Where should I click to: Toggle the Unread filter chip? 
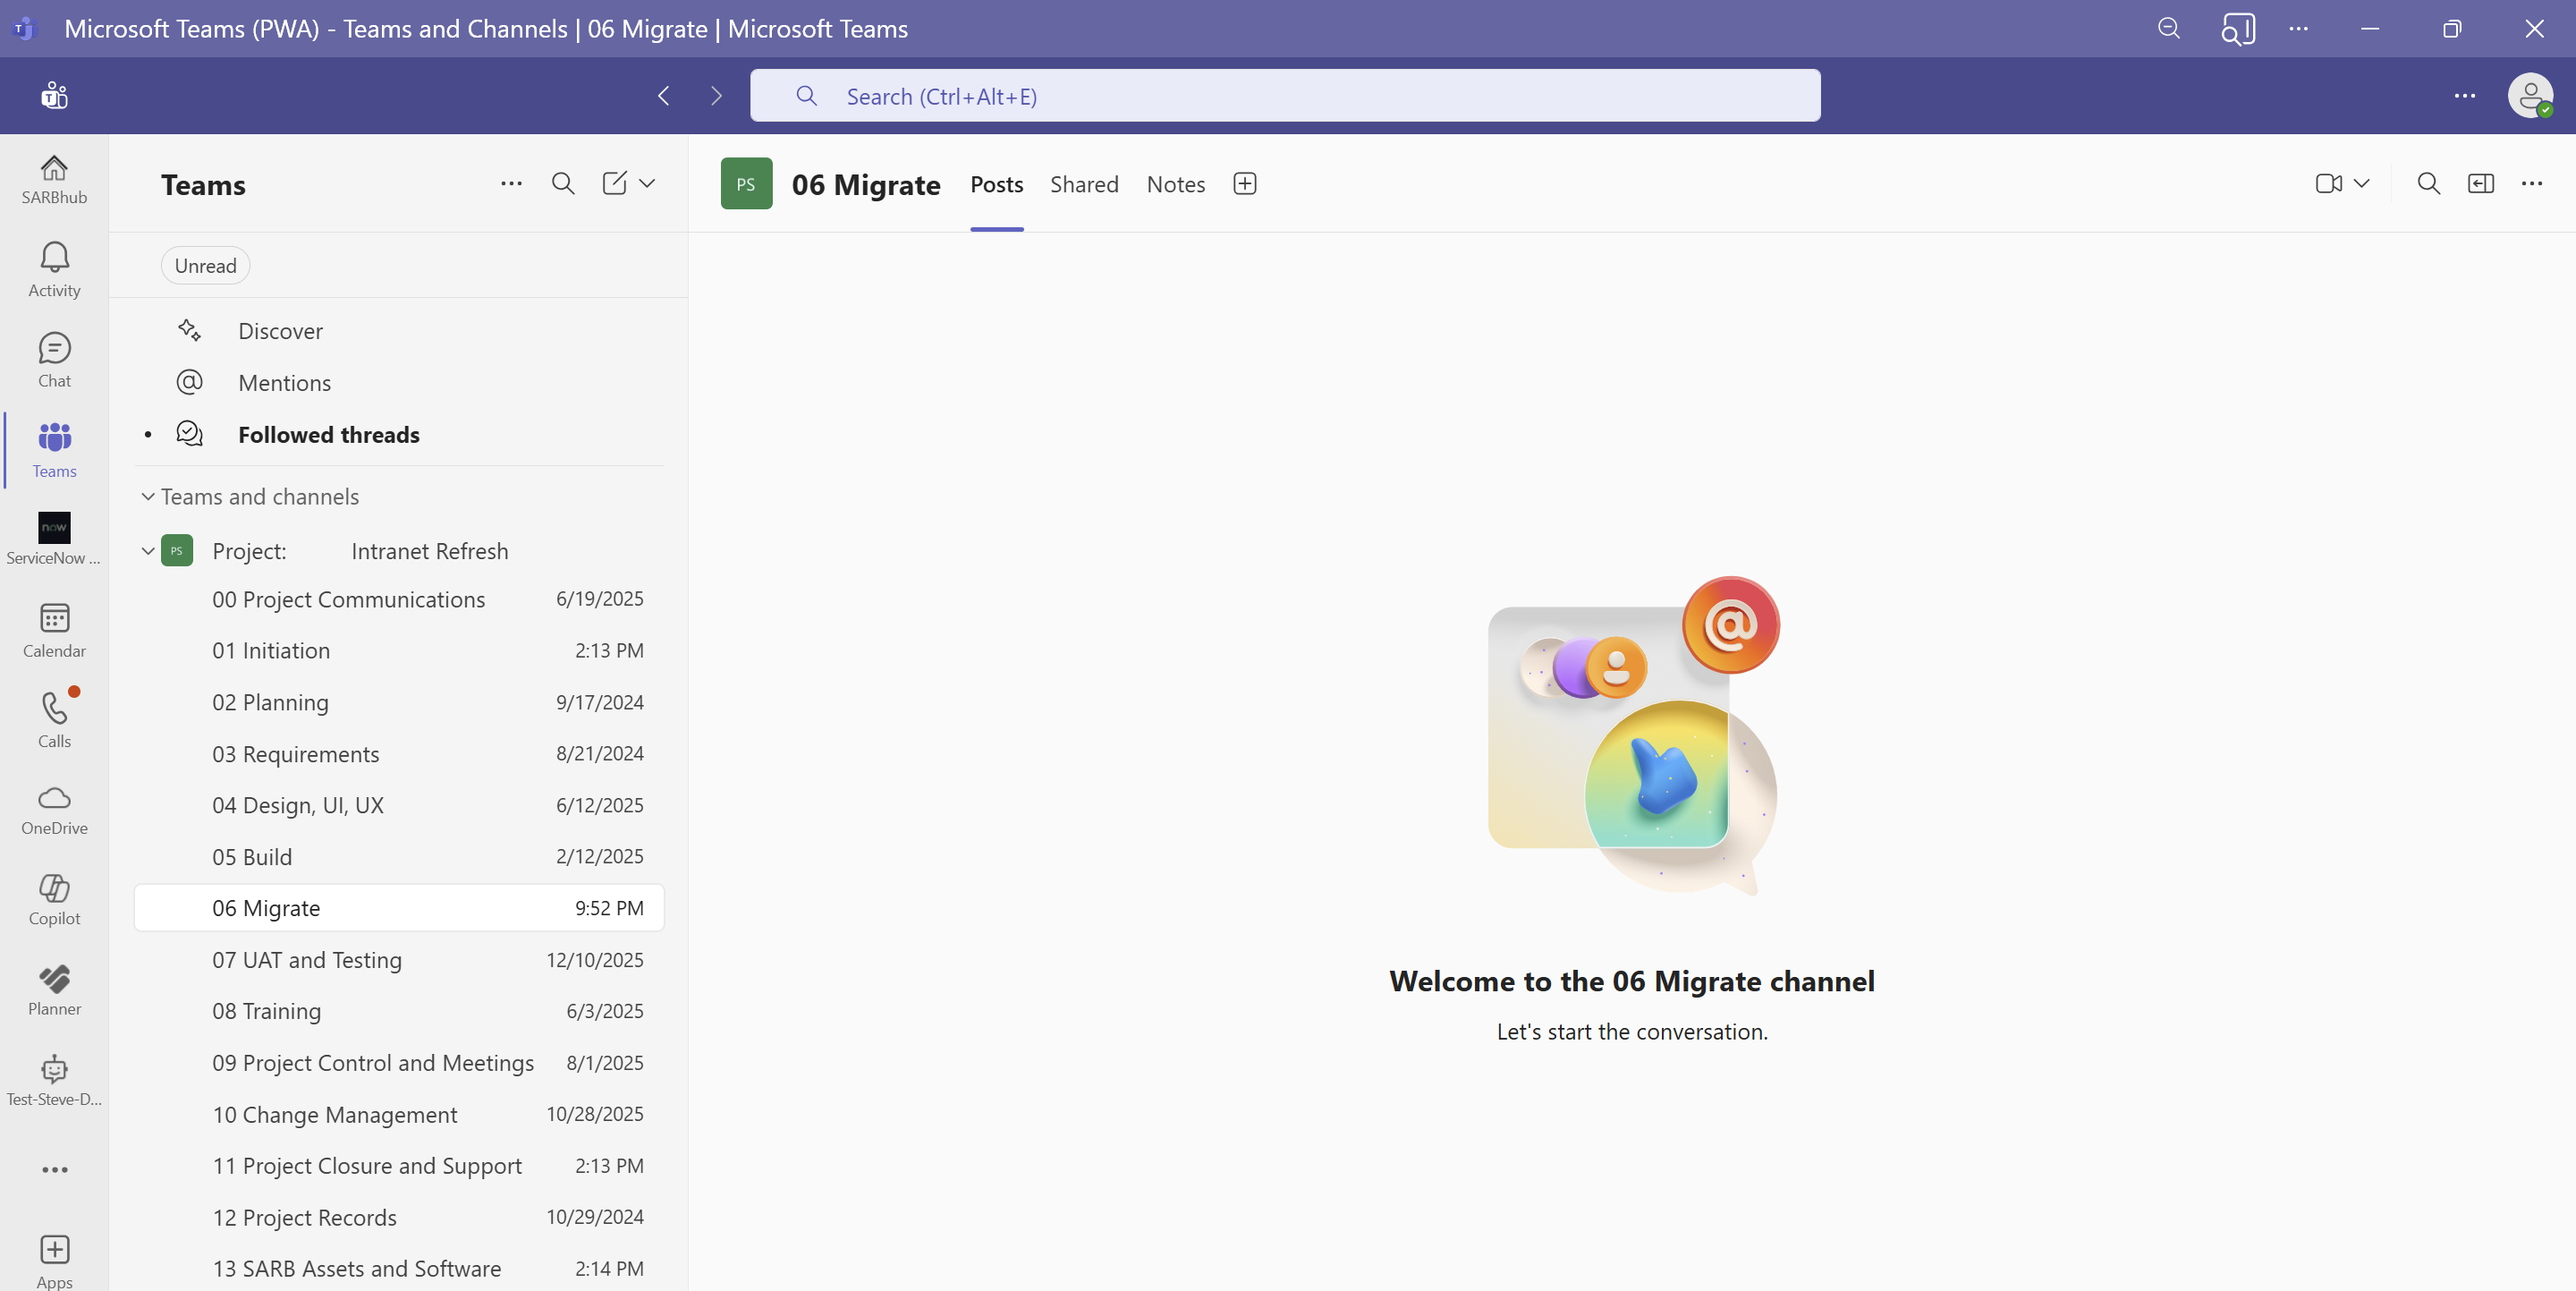(x=205, y=266)
